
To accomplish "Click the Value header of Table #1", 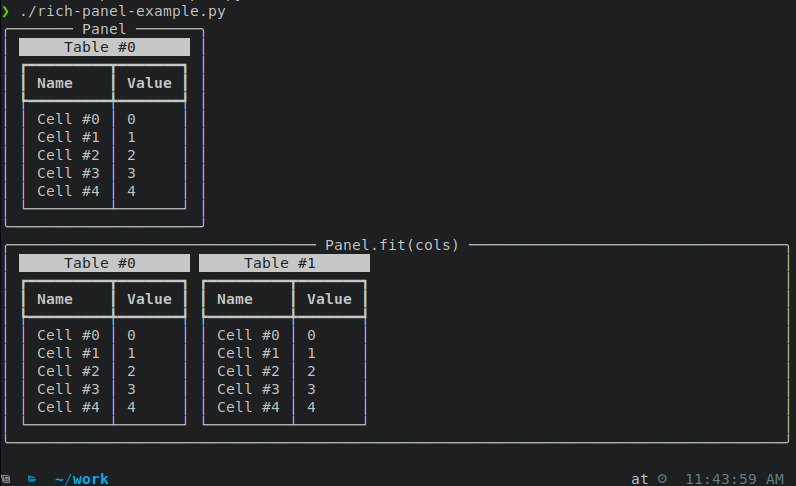I will tap(329, 299).
